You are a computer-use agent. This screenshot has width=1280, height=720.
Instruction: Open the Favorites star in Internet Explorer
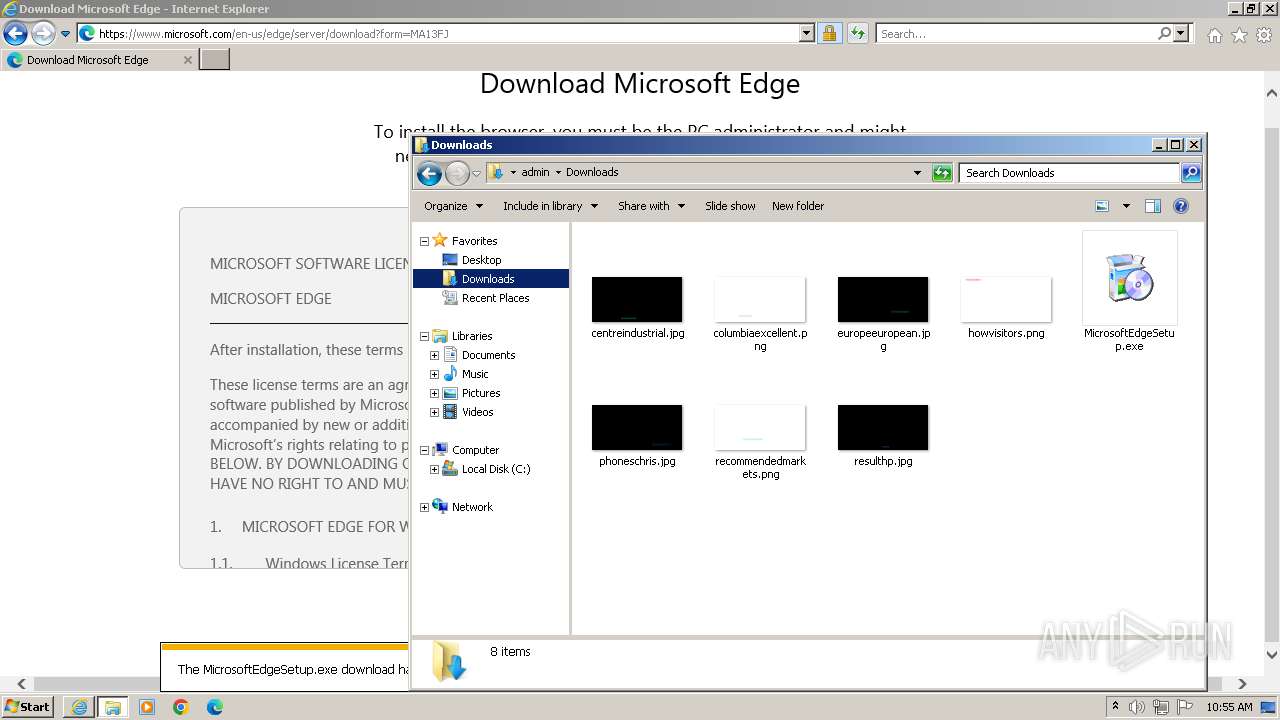(x=1239, y=35)
